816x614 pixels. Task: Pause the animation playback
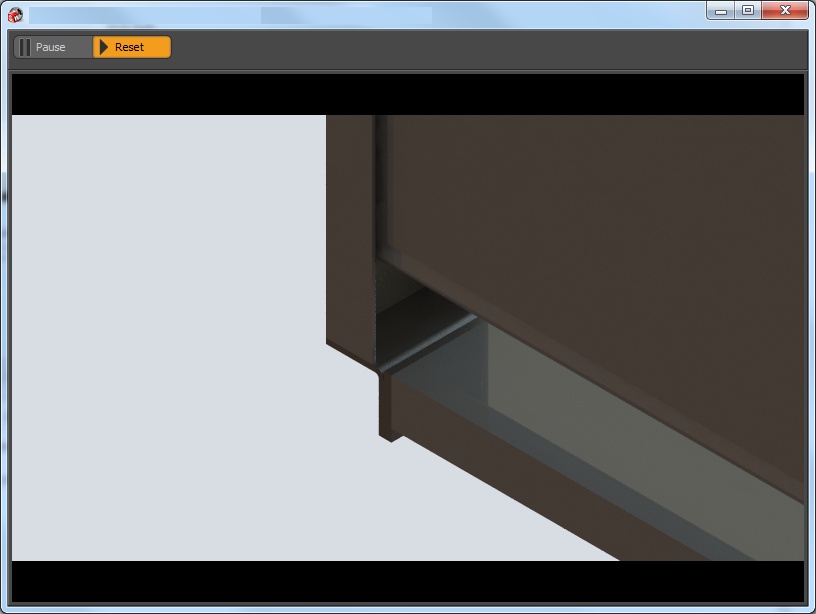coord(53,47)
